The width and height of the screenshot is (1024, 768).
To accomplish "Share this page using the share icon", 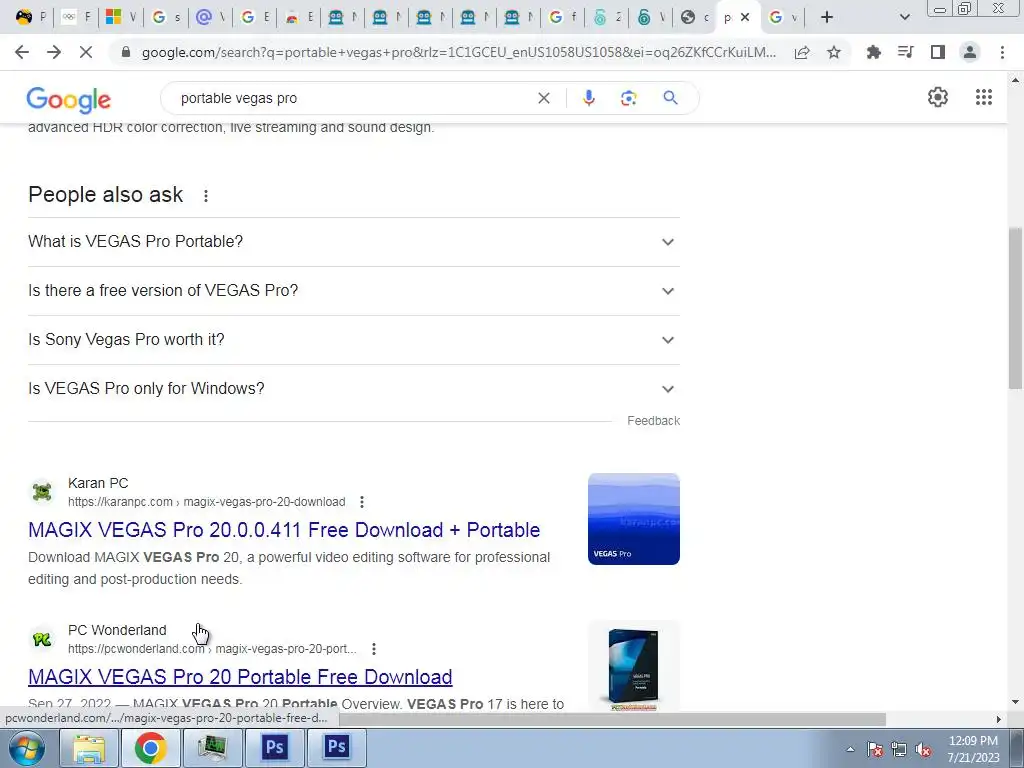I will pyautogui.click(x=802, y=52).
